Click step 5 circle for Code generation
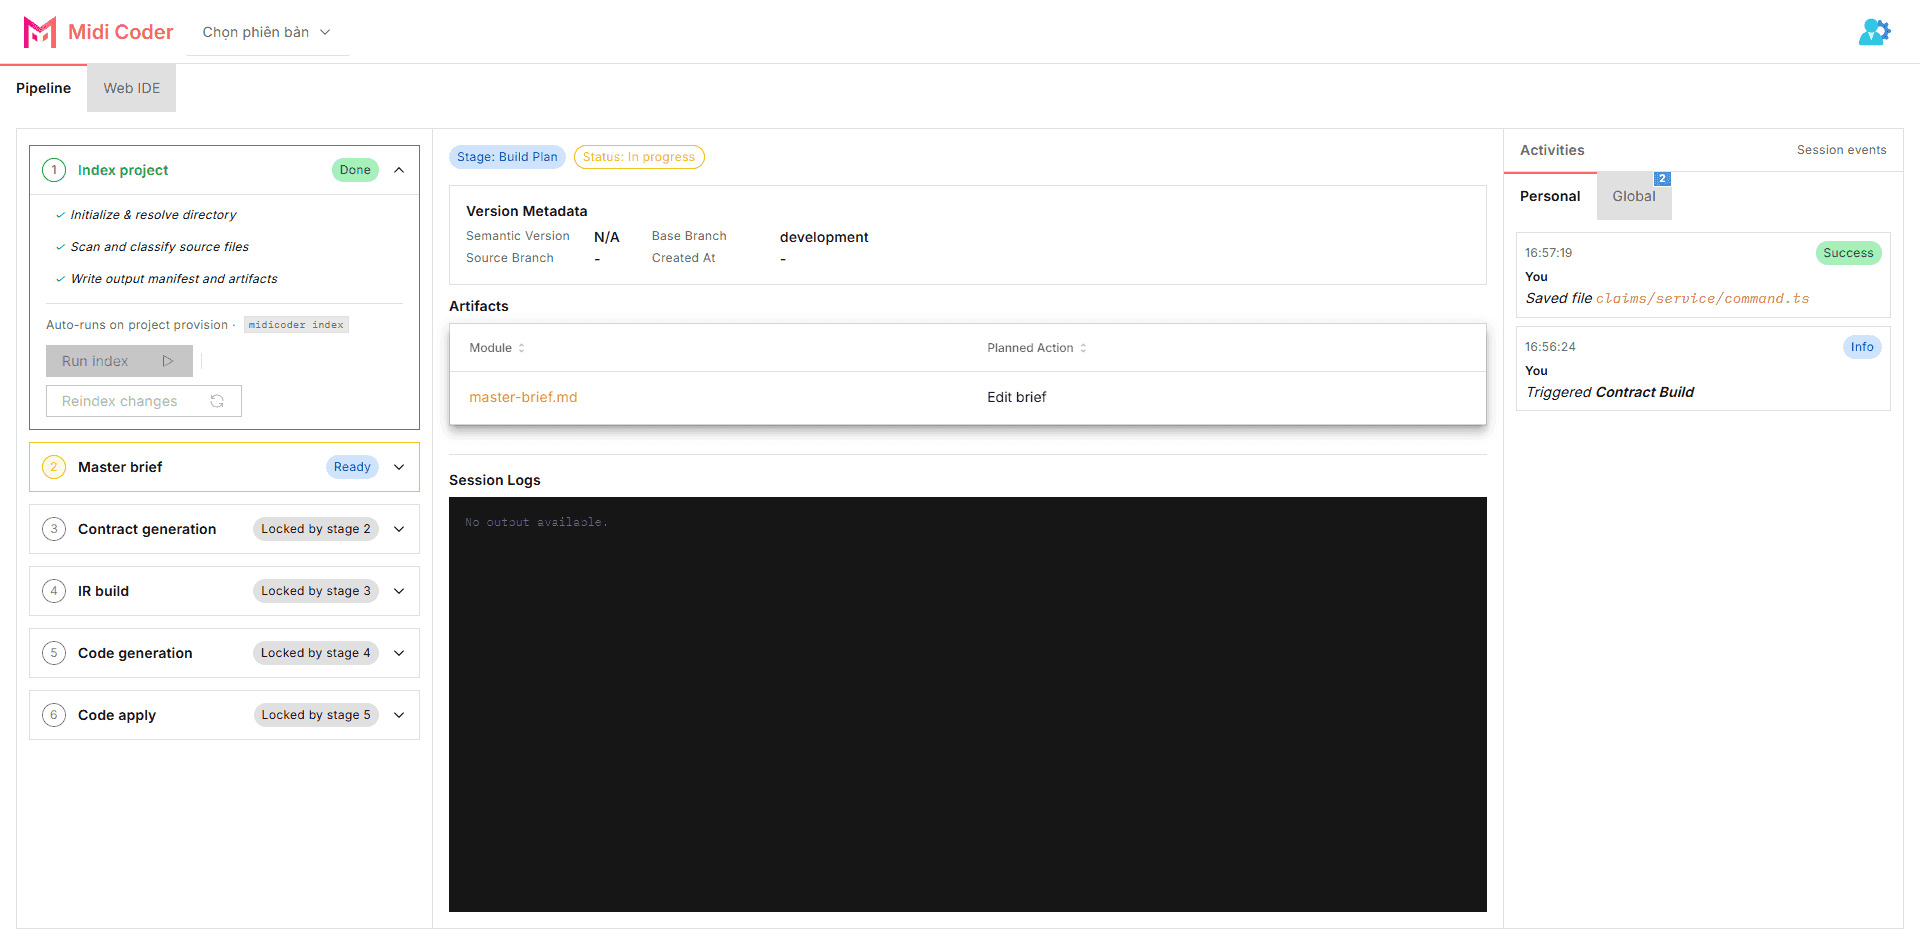The image size is (1920, 945). click(x=54, y=653)
